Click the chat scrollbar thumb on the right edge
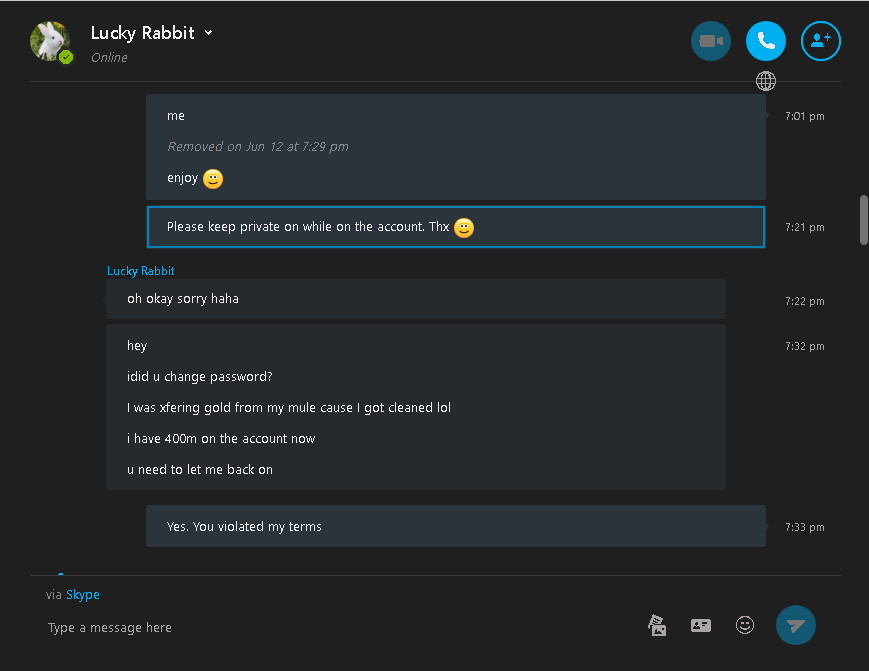This screenshot has width=869, height=671. point(863,219)
